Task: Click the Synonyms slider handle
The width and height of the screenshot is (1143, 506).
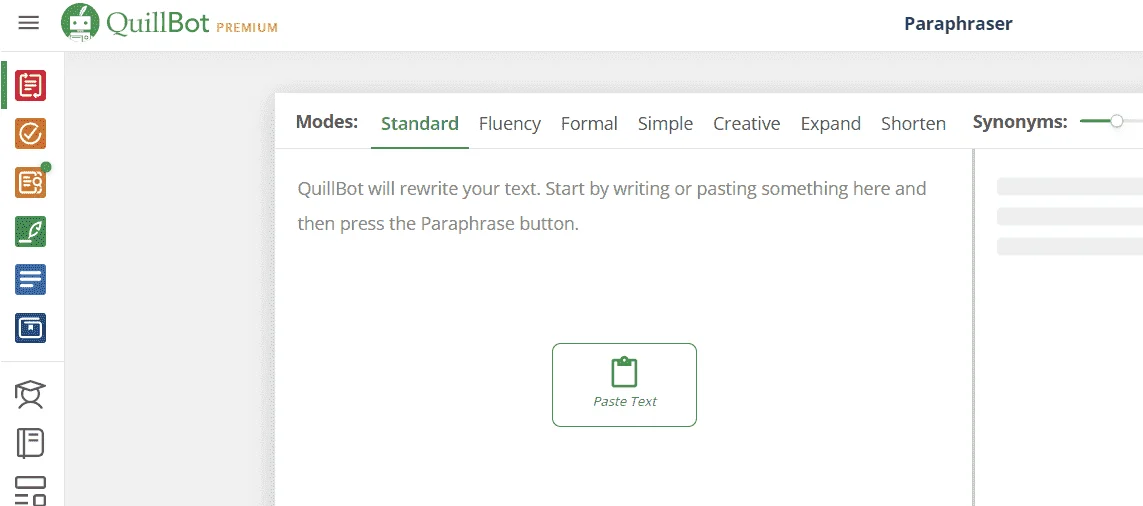Action: (x=1116, y=122)
